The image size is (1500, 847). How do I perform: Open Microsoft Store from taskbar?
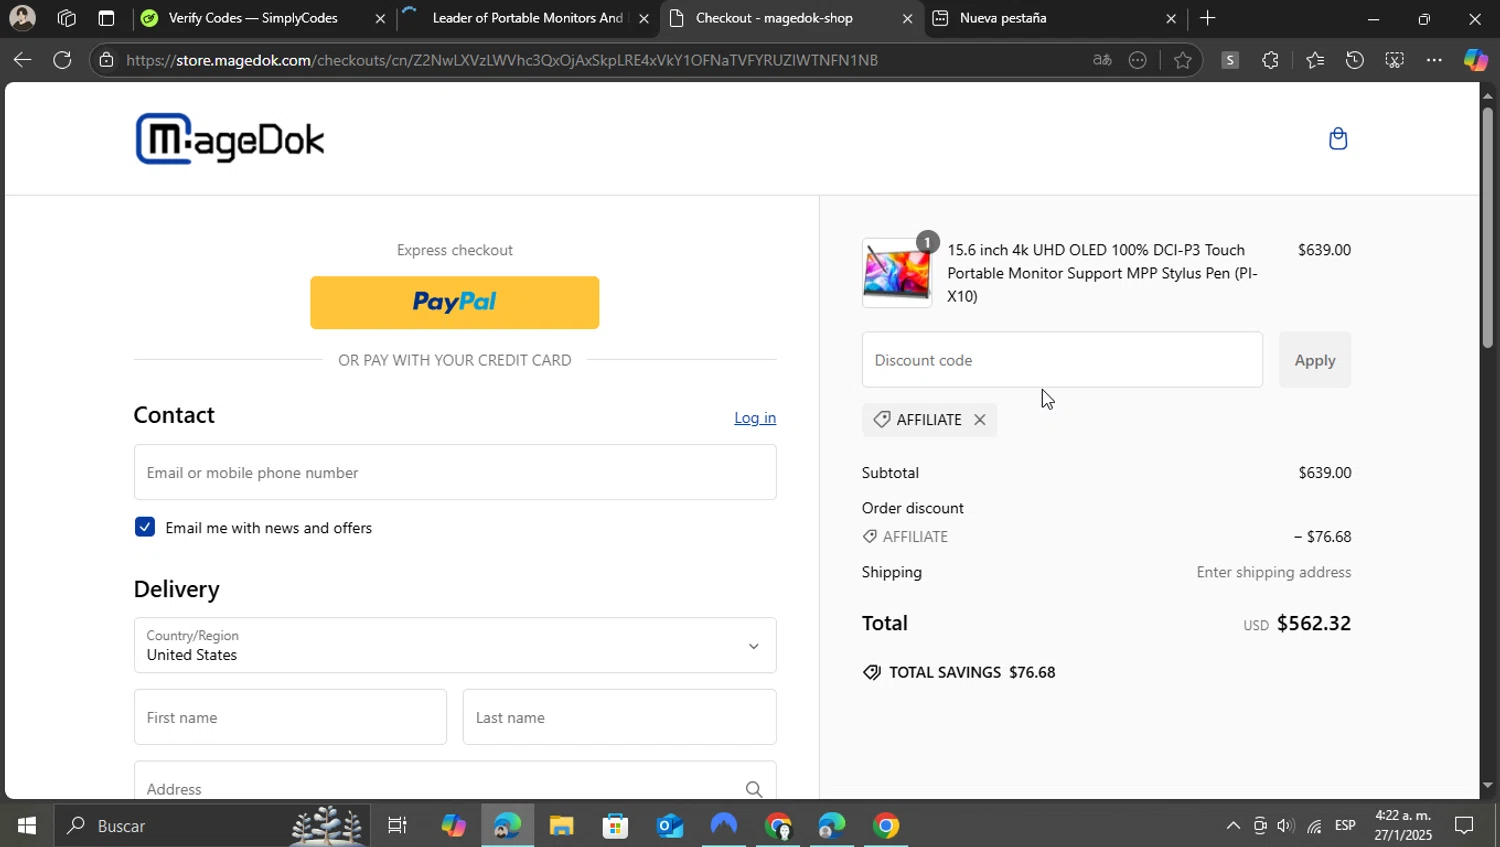pos(615,826)
